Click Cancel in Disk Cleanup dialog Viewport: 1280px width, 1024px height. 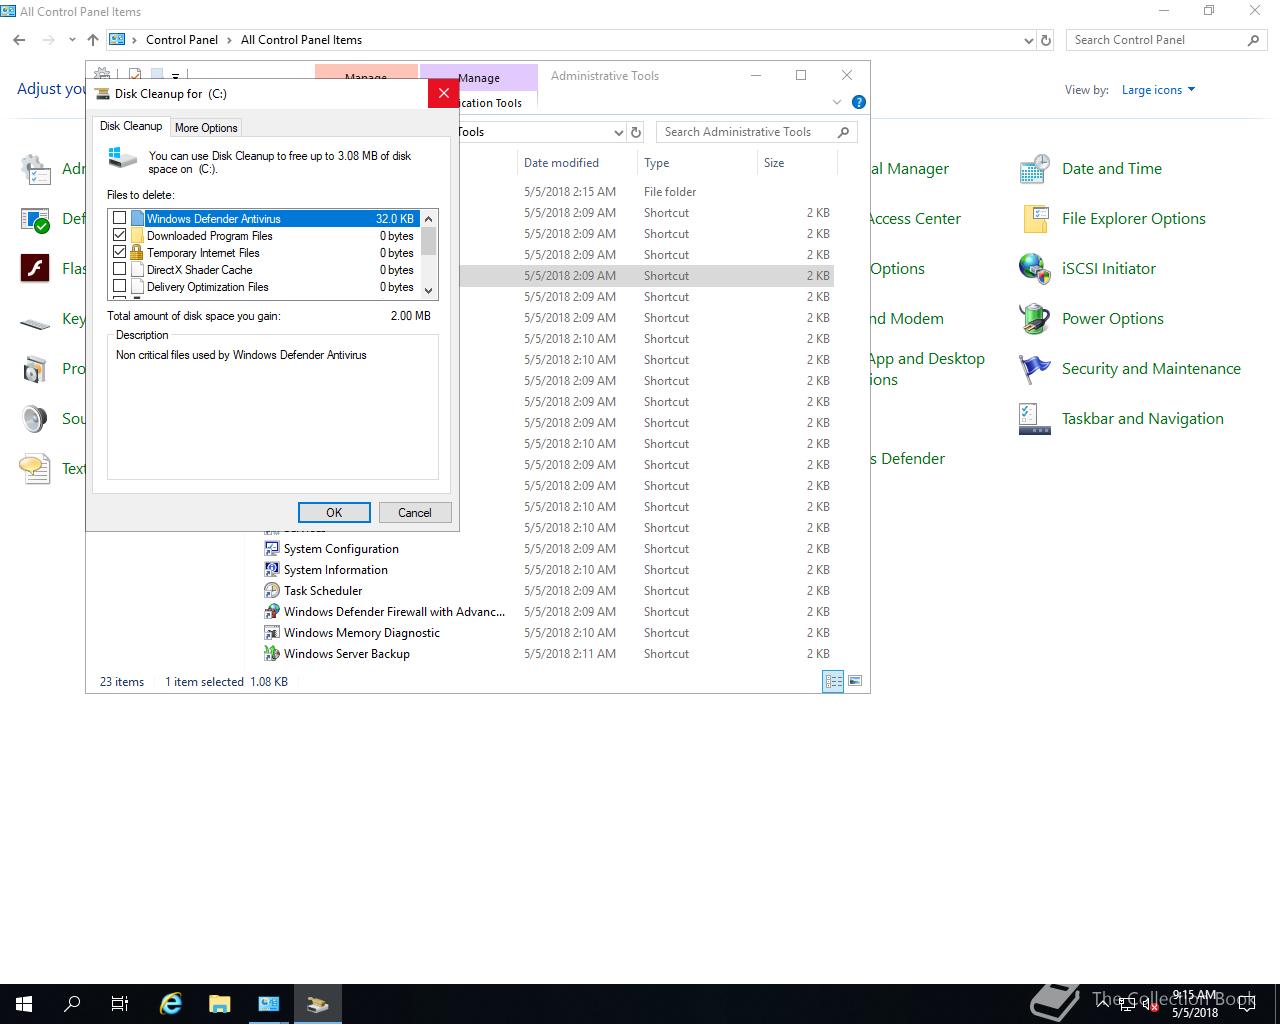414,512
